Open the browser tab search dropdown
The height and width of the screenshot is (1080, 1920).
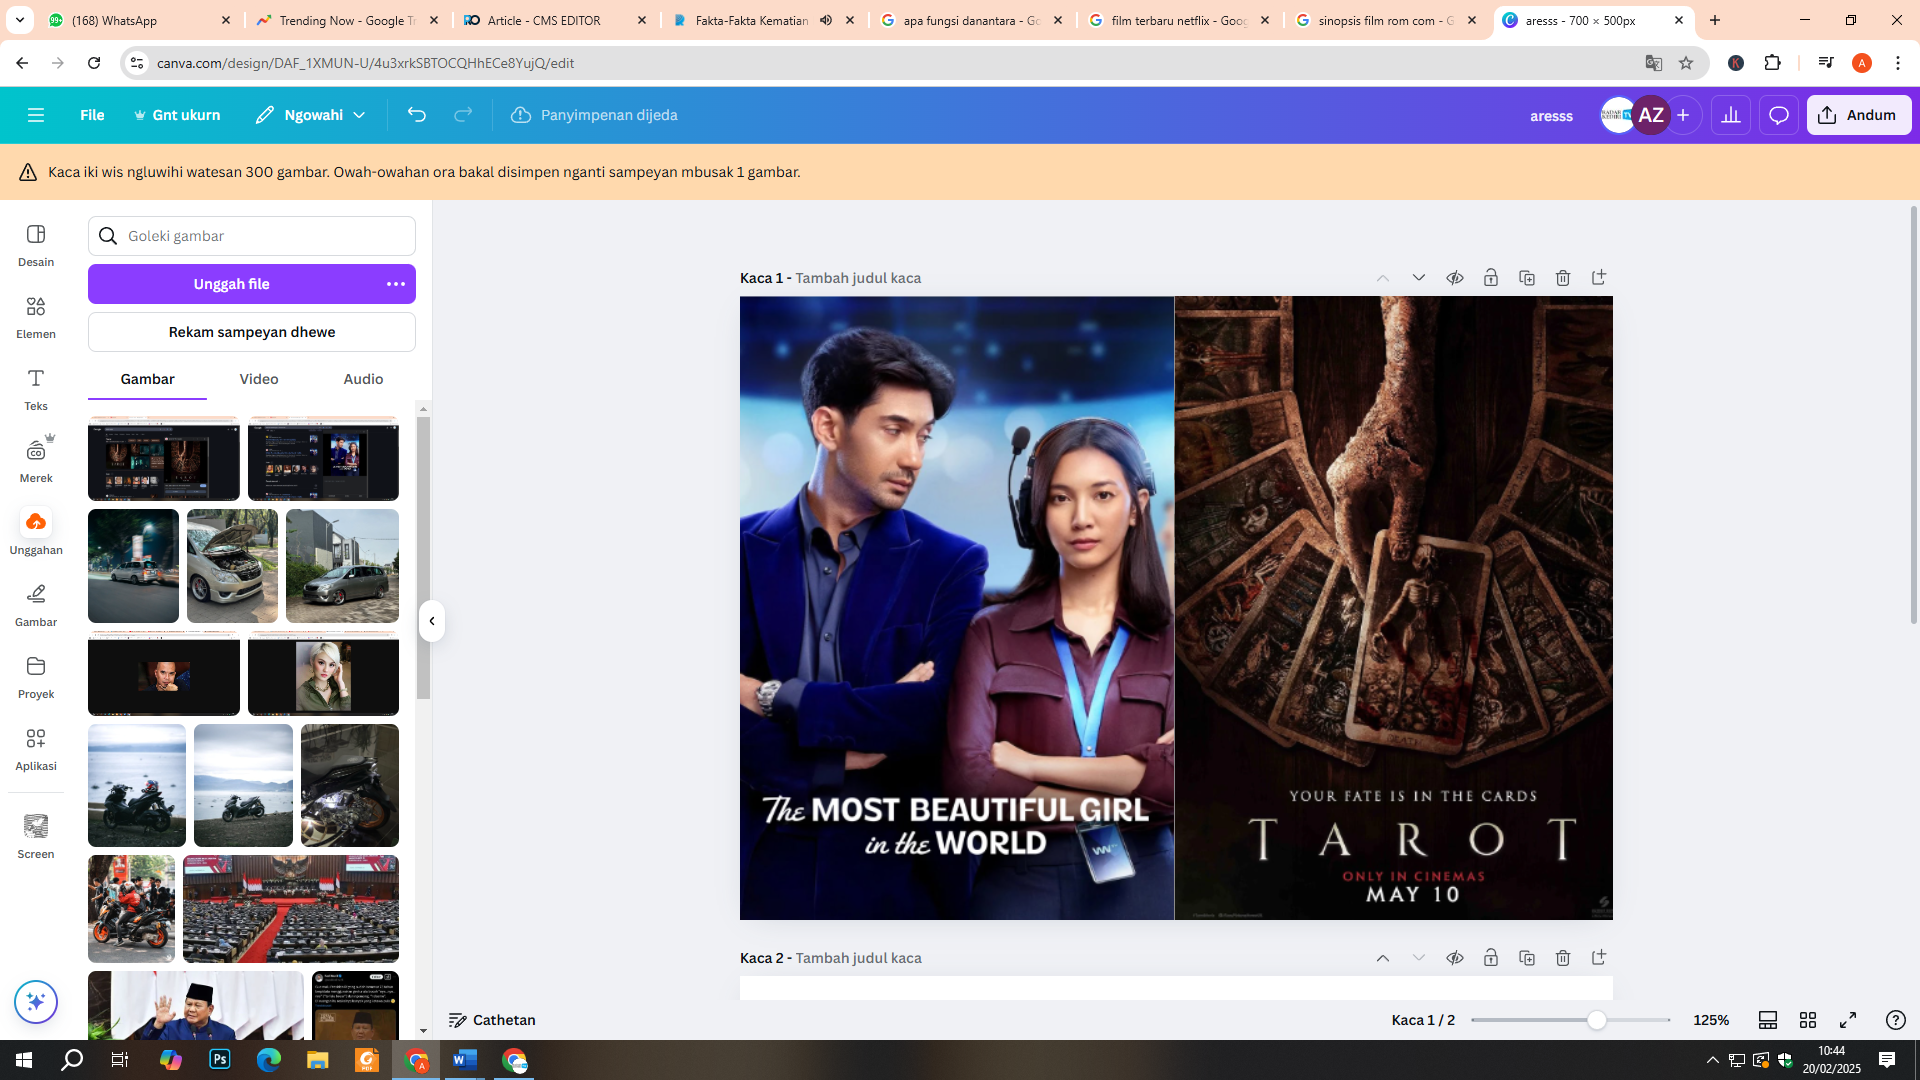click(x=20, y=20)
